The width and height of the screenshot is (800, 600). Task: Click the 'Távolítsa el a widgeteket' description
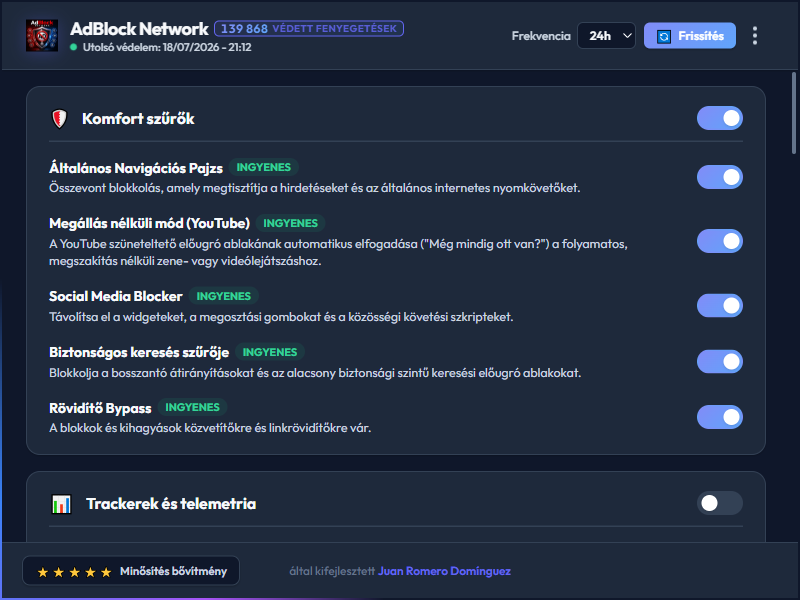pos(281,317)
